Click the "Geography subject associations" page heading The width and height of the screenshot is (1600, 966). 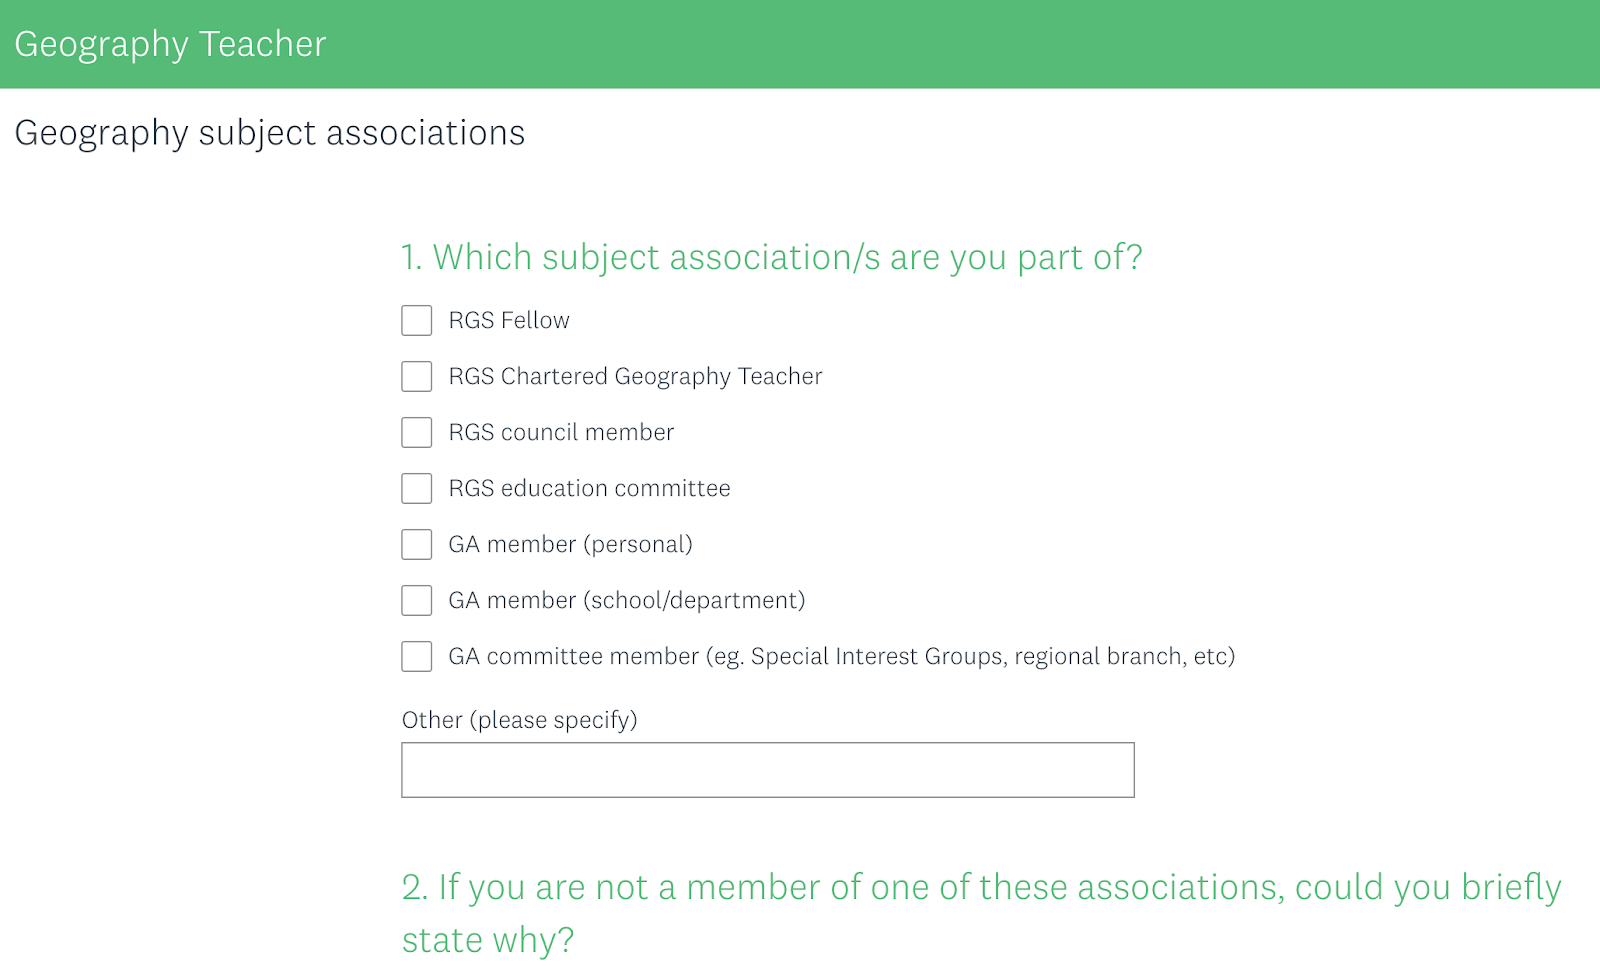point(269,133)
